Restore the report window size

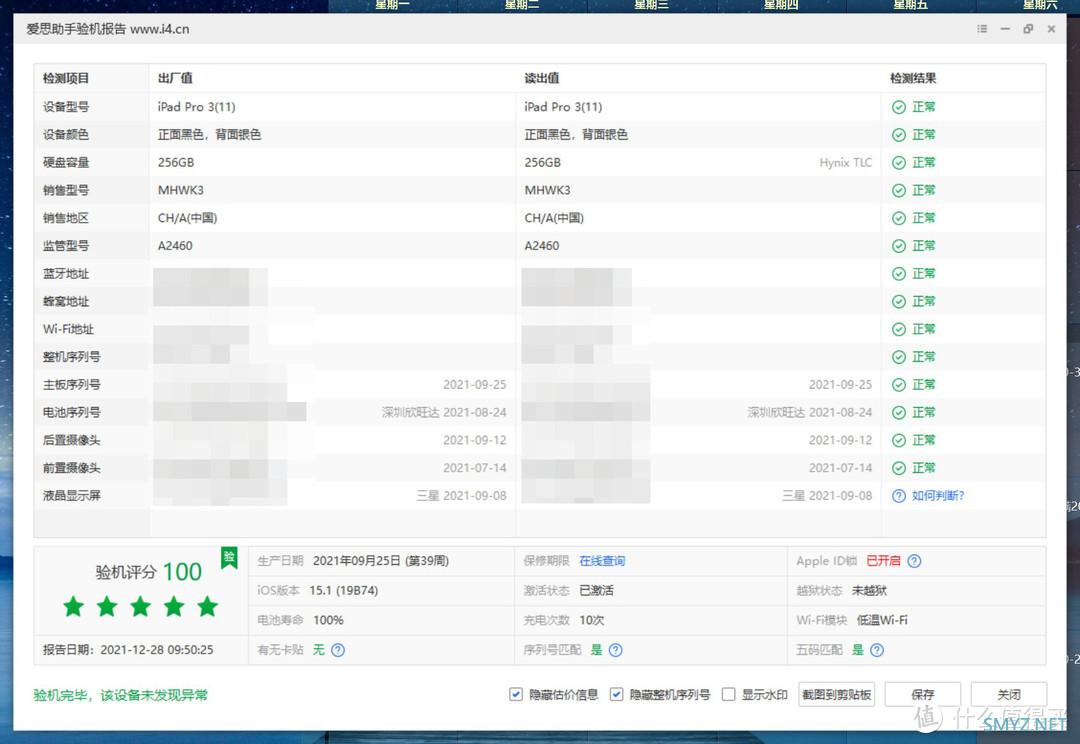click(1028, 29)
